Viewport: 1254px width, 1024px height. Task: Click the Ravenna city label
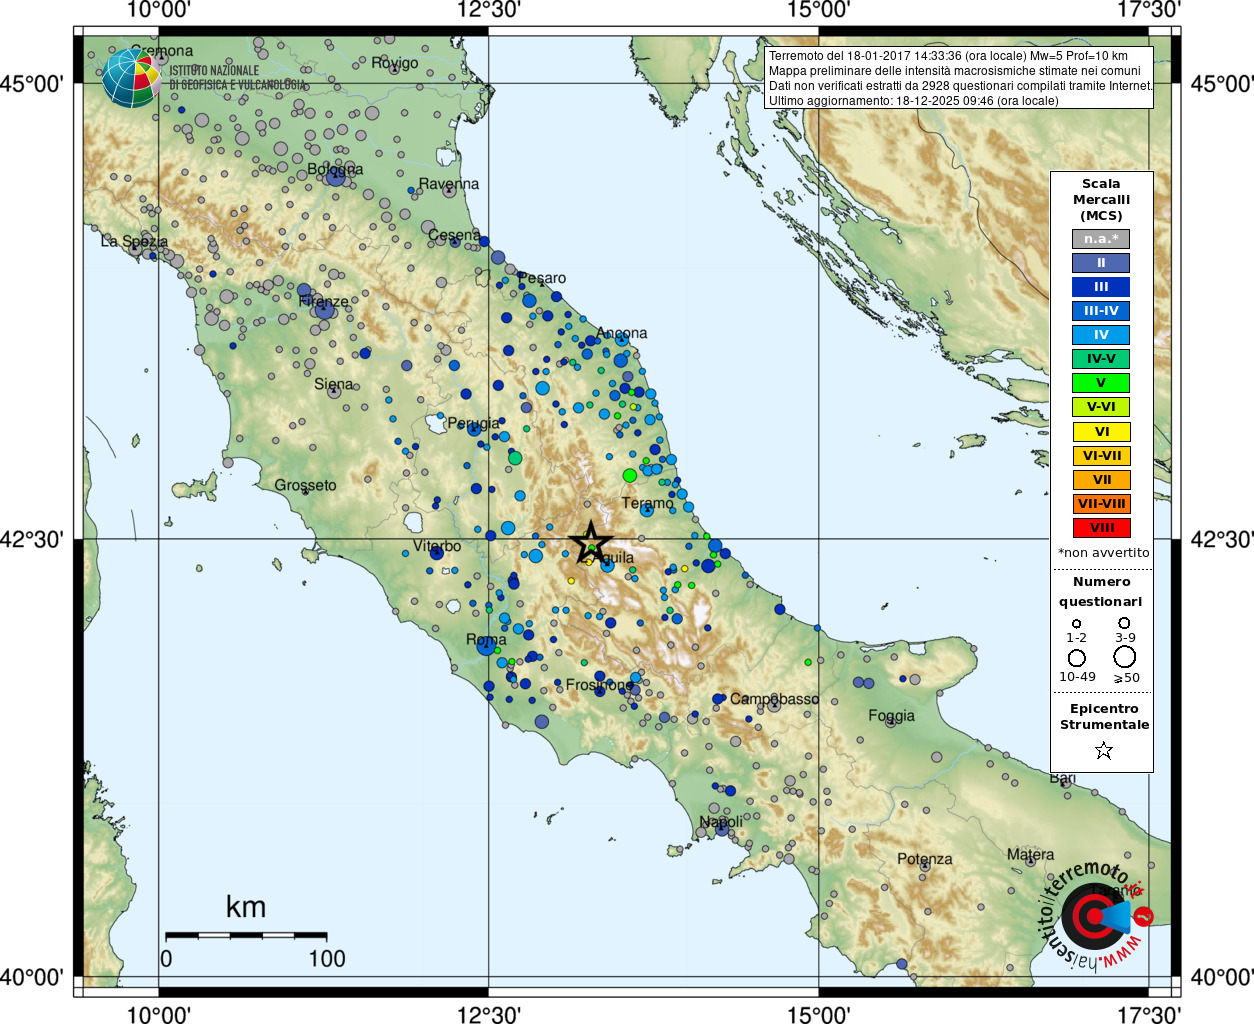[x=449, y=184]
